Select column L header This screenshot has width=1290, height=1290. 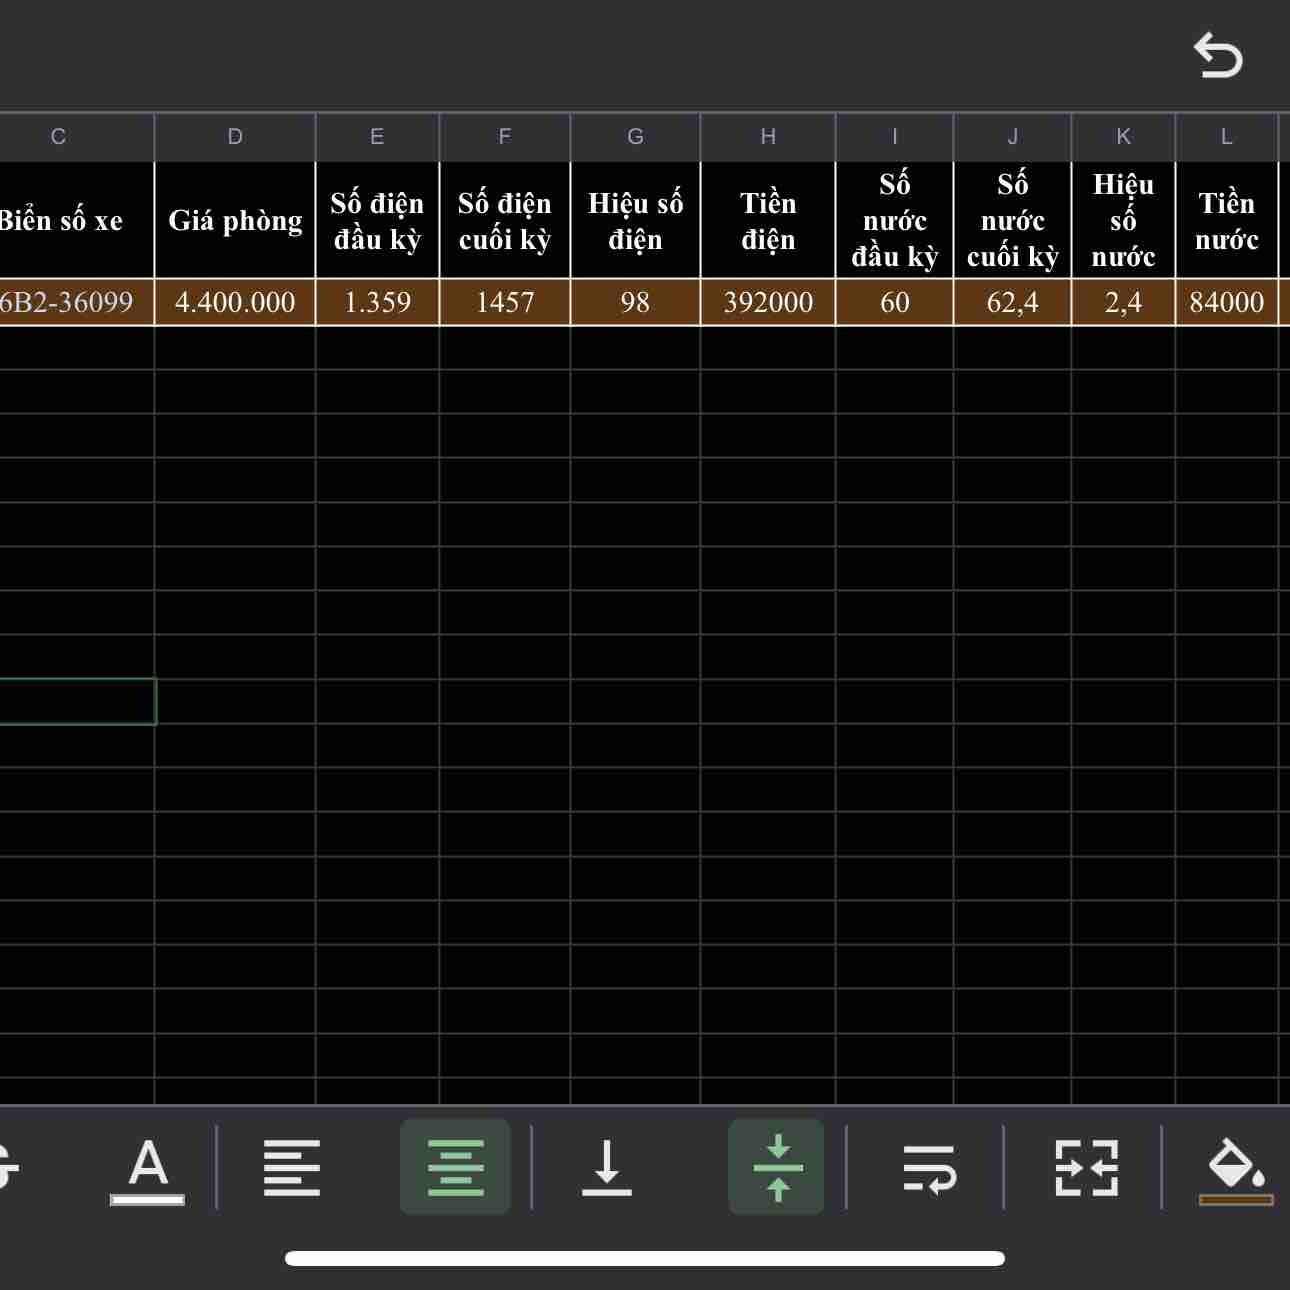(x=1226, y=137)
